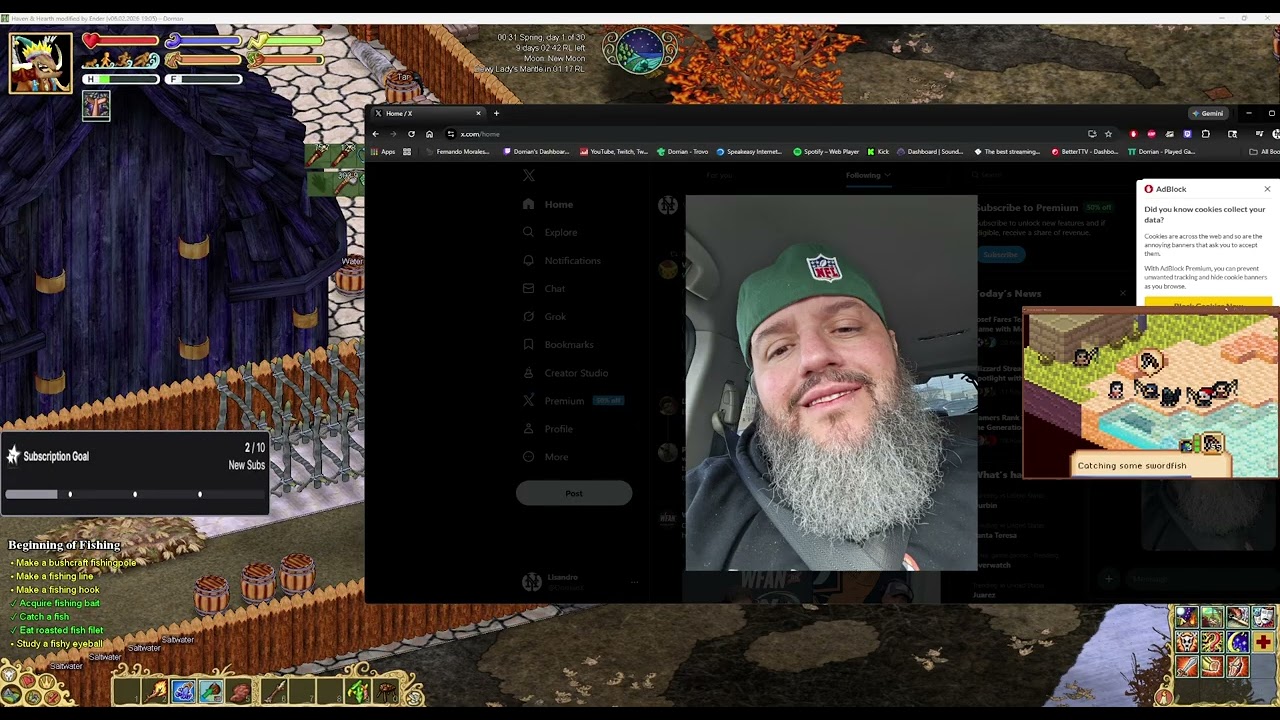Click the red cross icon in action grid
The image size is (1280, 720).
1263,641
